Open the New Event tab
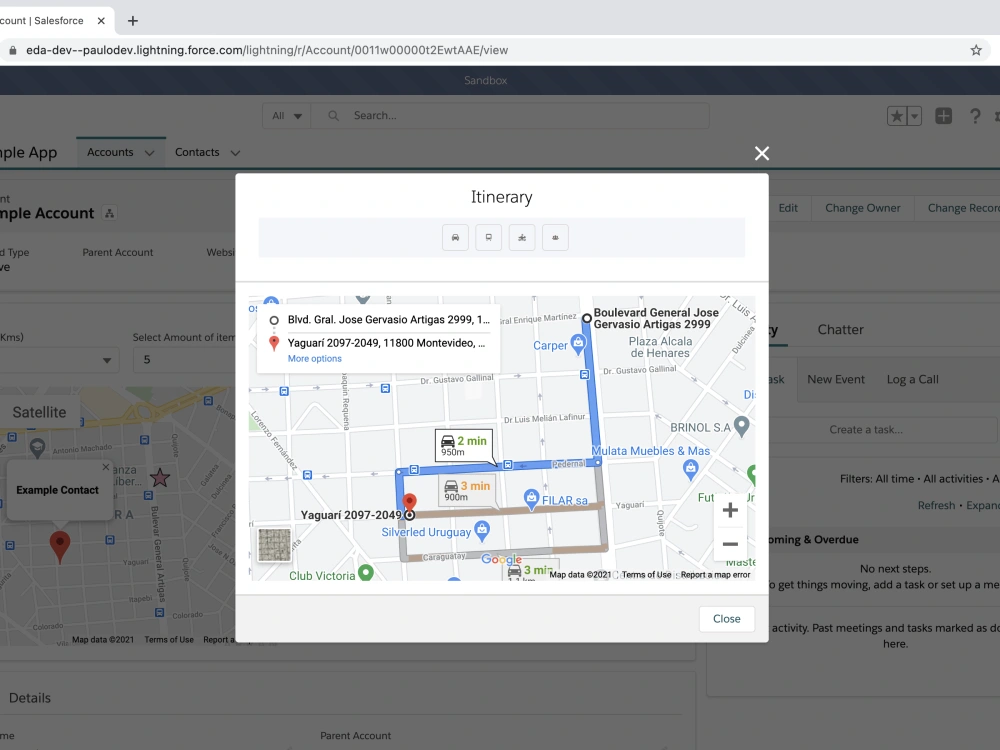 tap(835, 379)
